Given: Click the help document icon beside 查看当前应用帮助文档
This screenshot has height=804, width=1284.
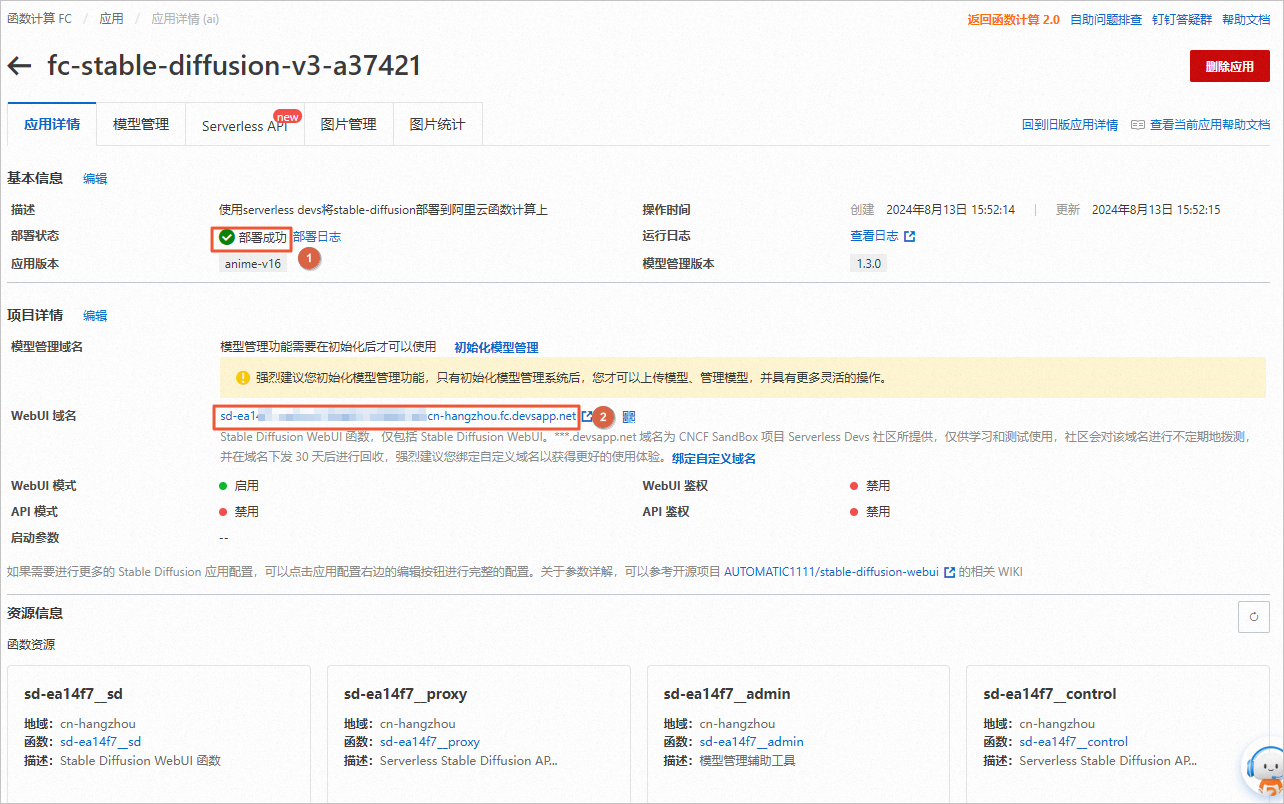Looking at the screenshot, I should tap(1137, 125).
